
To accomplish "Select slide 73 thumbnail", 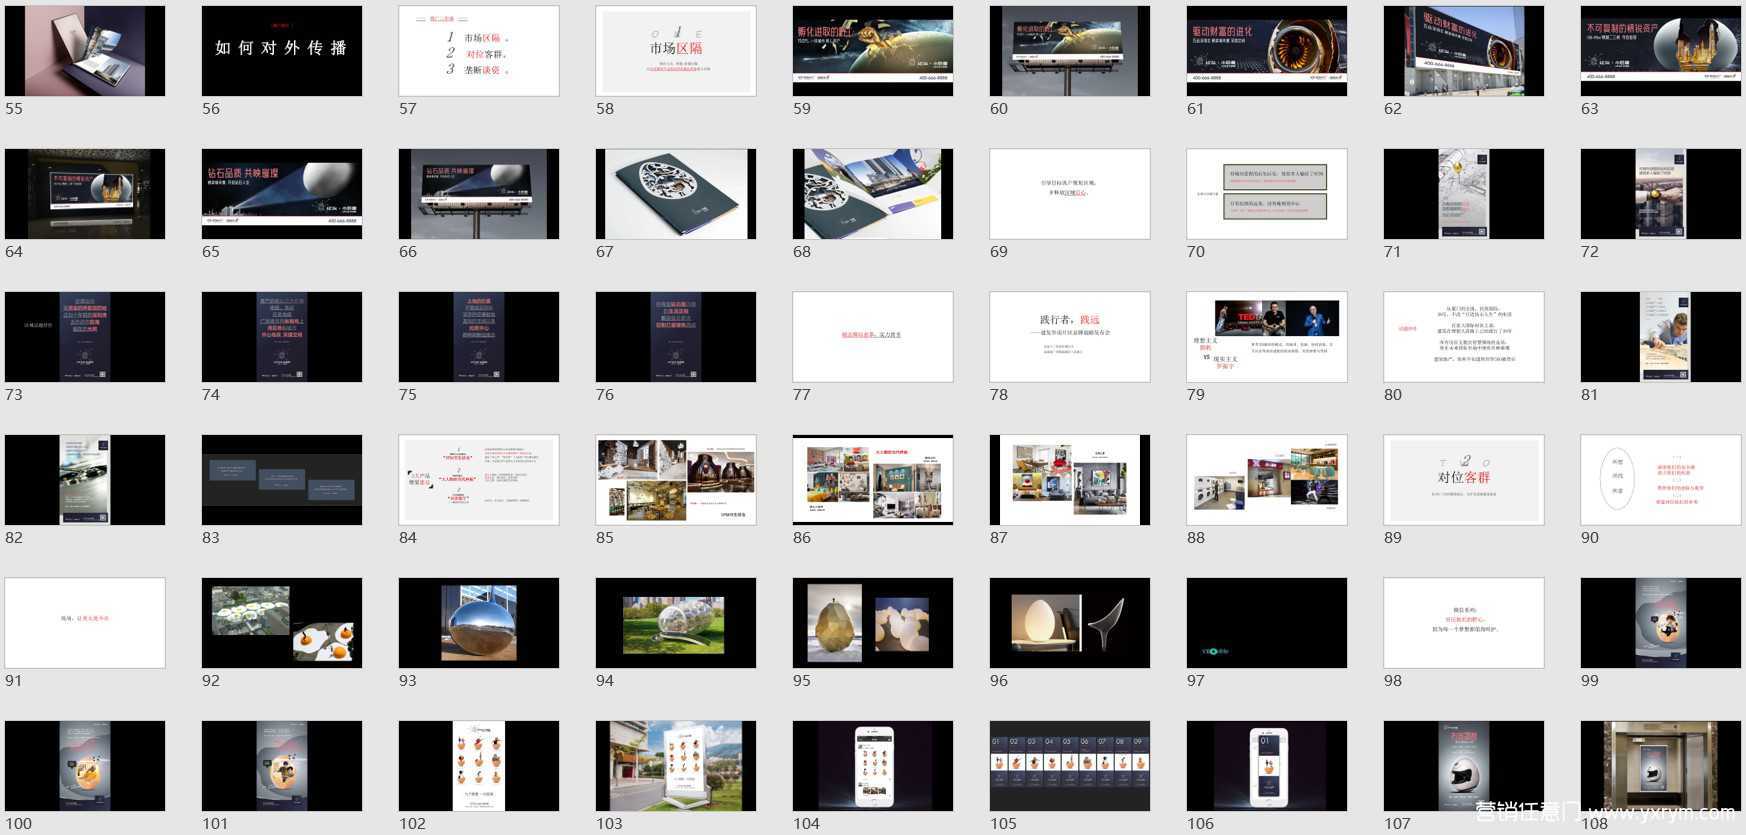I will pyautogui.click(x=85, y=337).
